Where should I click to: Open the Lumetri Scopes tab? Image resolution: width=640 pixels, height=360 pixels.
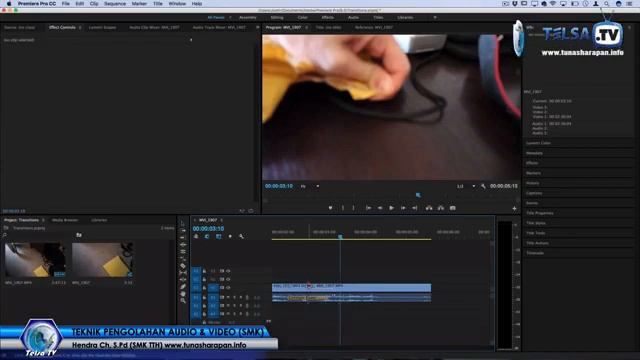(102, 27)
